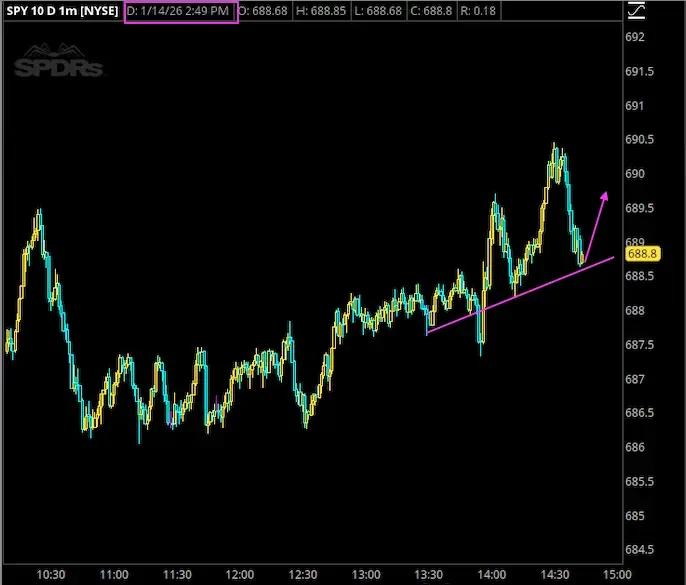The height and width of the screenshot is (585, 686).
Task: Click the 691.5 price axis label
Action: (639, 71)
